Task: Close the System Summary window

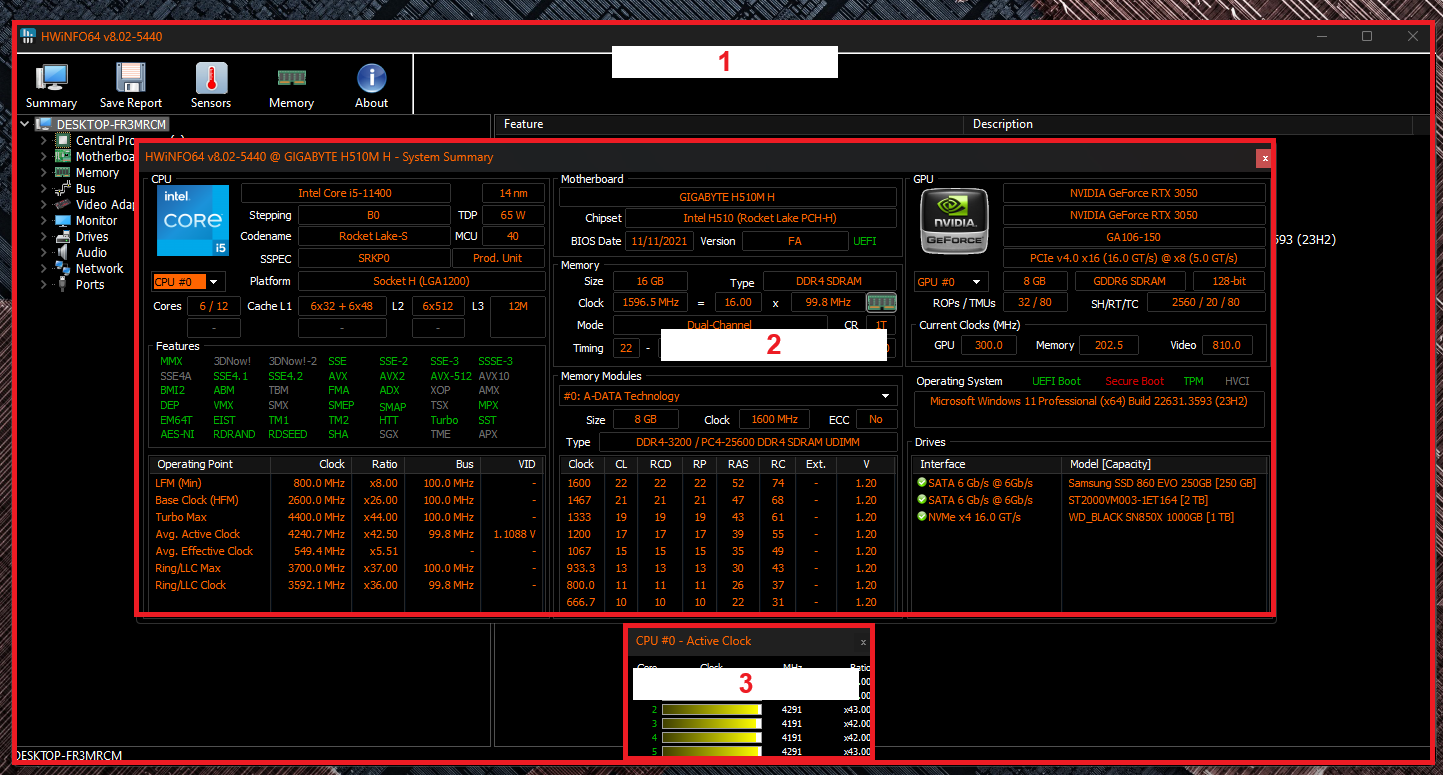Action: (1265, 157)
